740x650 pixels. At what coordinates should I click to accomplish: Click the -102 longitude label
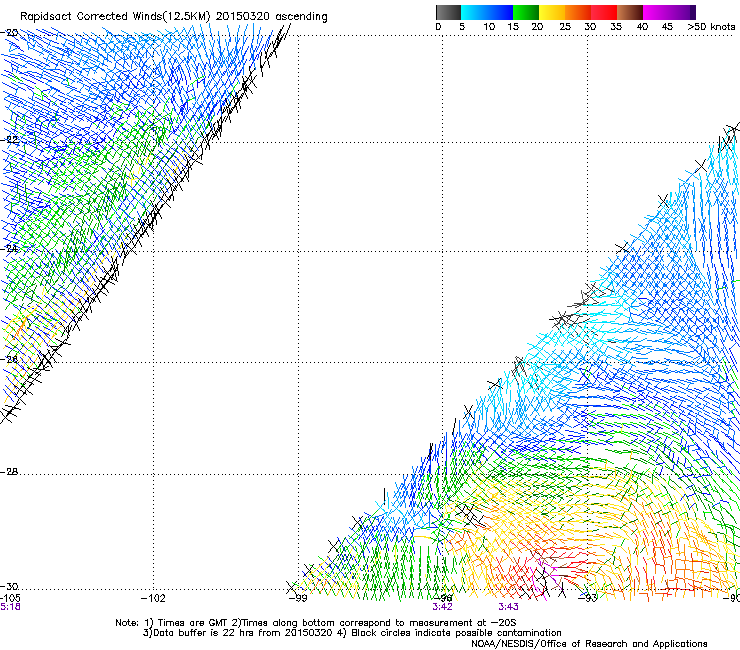tap(153, 599)
